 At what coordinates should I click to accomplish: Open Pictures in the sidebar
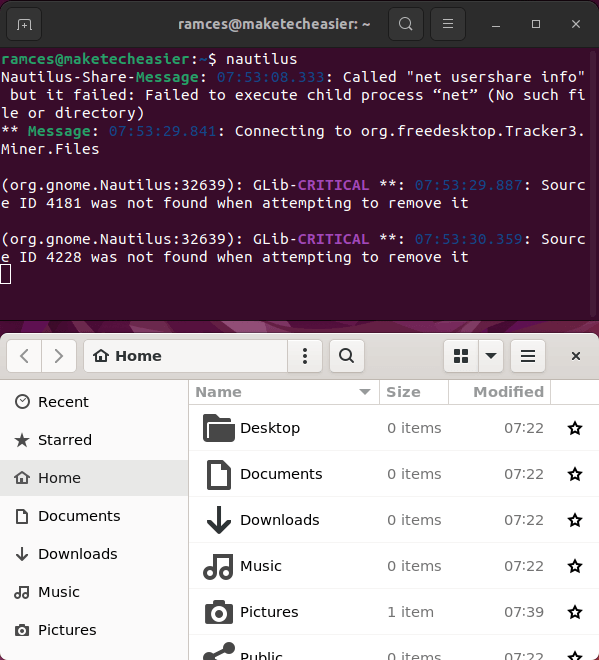point(94,630)
